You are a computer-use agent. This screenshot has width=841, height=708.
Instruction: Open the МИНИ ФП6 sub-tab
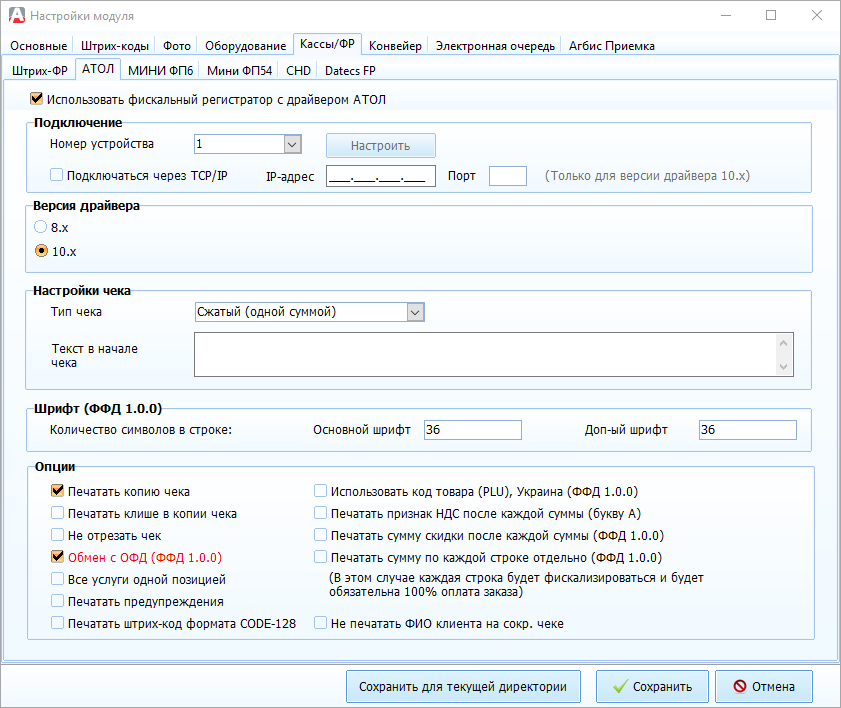(161, 71)
